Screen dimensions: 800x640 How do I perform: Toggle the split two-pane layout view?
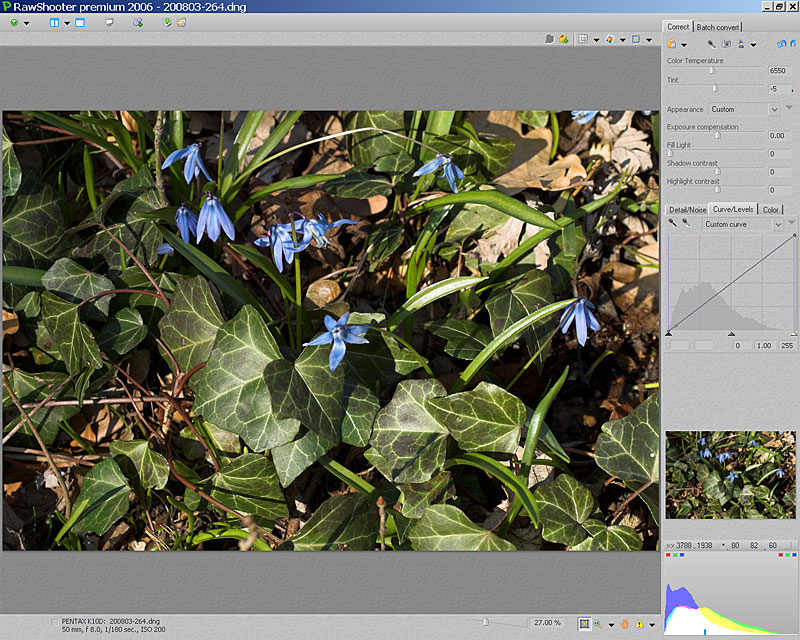[x=54, y=22]
